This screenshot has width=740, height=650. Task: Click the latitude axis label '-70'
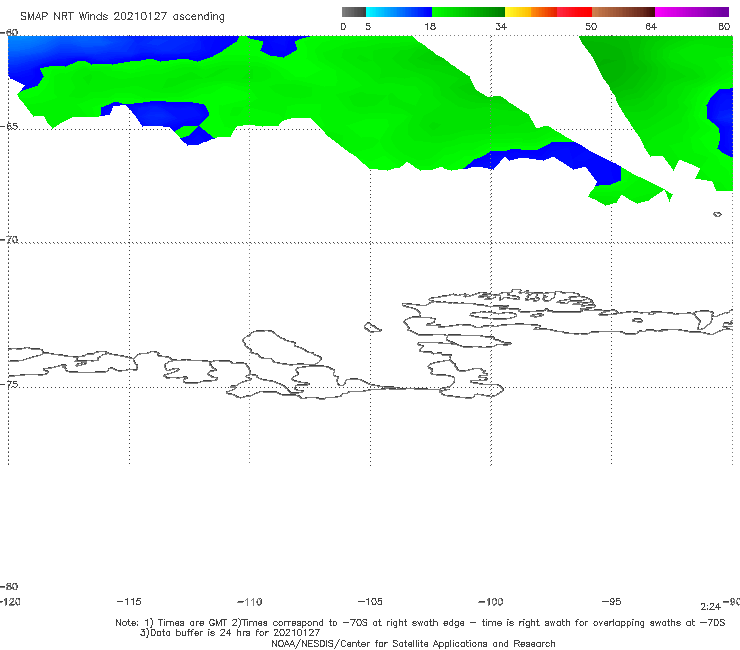click(9, 240)
